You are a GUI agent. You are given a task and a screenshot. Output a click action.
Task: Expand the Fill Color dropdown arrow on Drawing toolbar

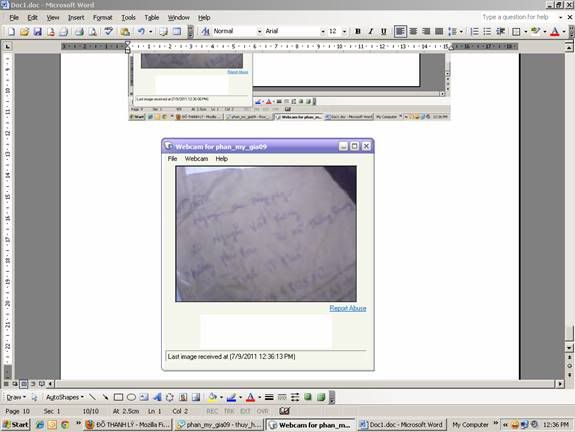(x=221, y=398)
